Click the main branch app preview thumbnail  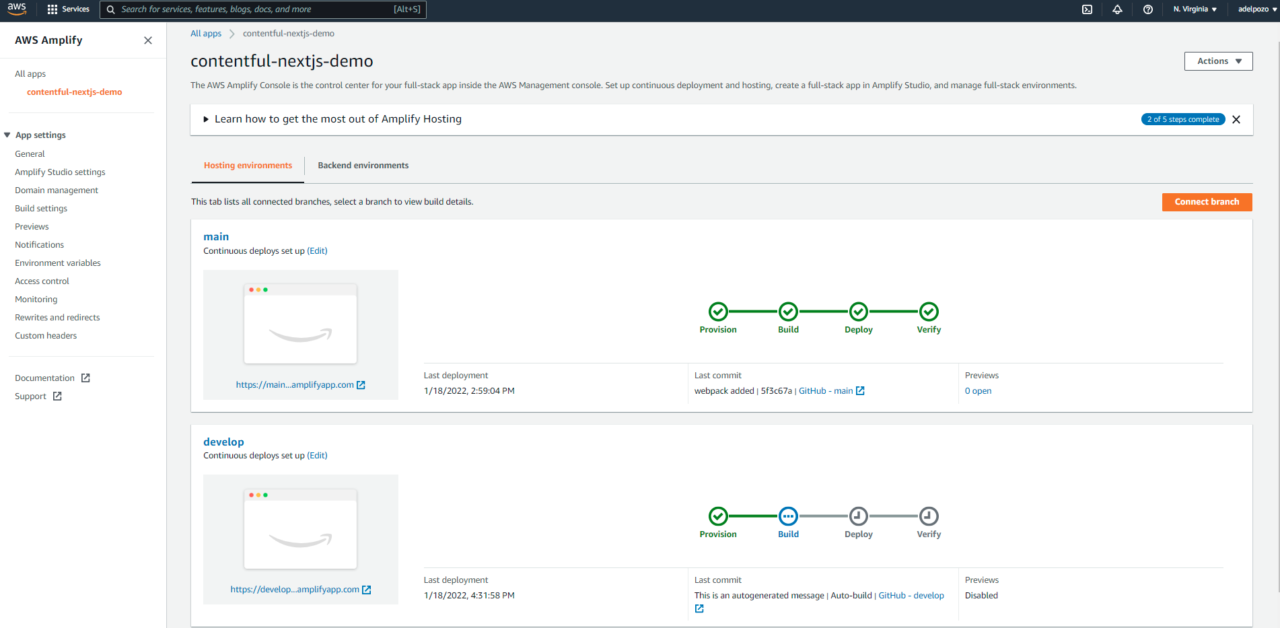click(x=300, y=325)
